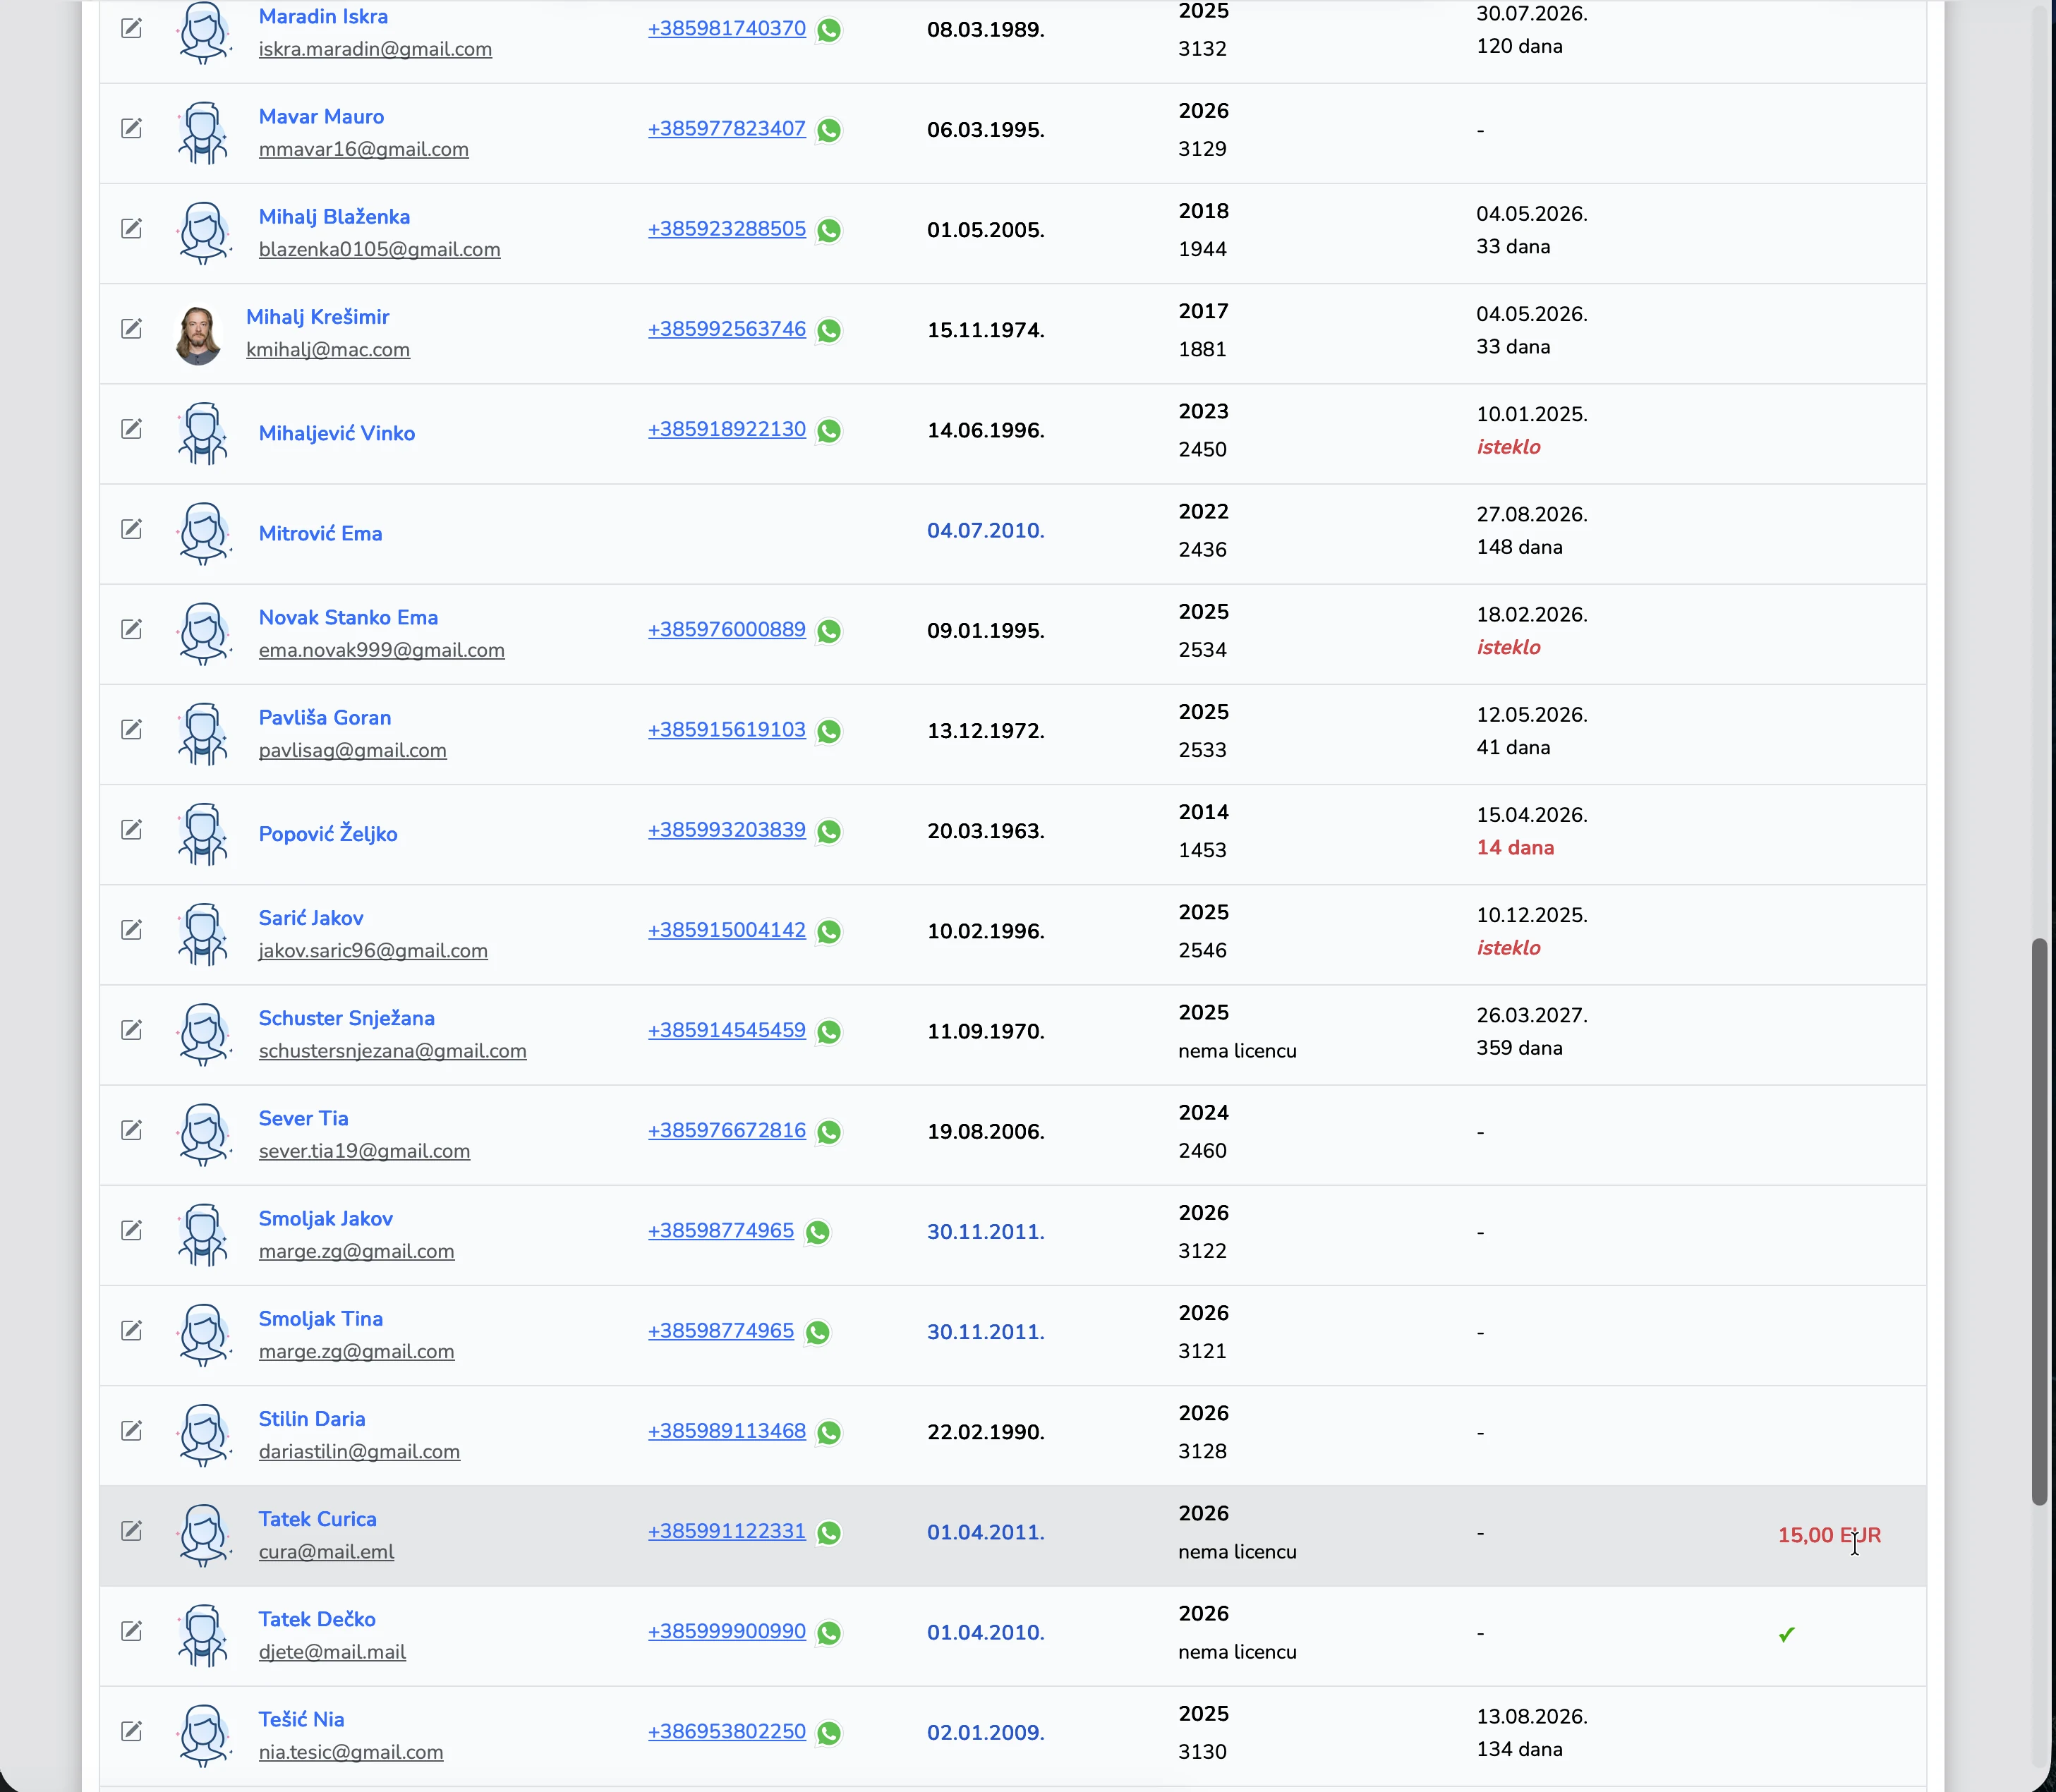
Task: Click phone link +385915004142 for Sarić Jakov
Action: (x=726, y=929)
